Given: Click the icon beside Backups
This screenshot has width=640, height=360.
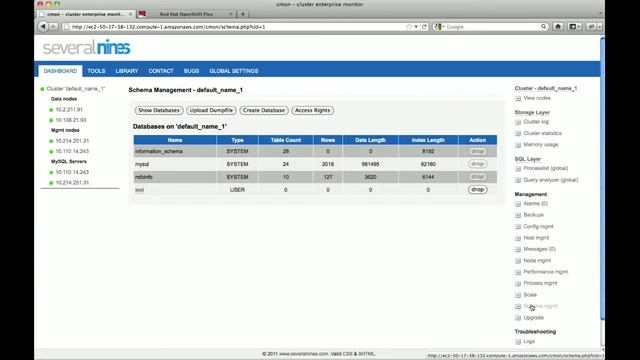Looking at the screenshot, I should (x=518, y=215).
